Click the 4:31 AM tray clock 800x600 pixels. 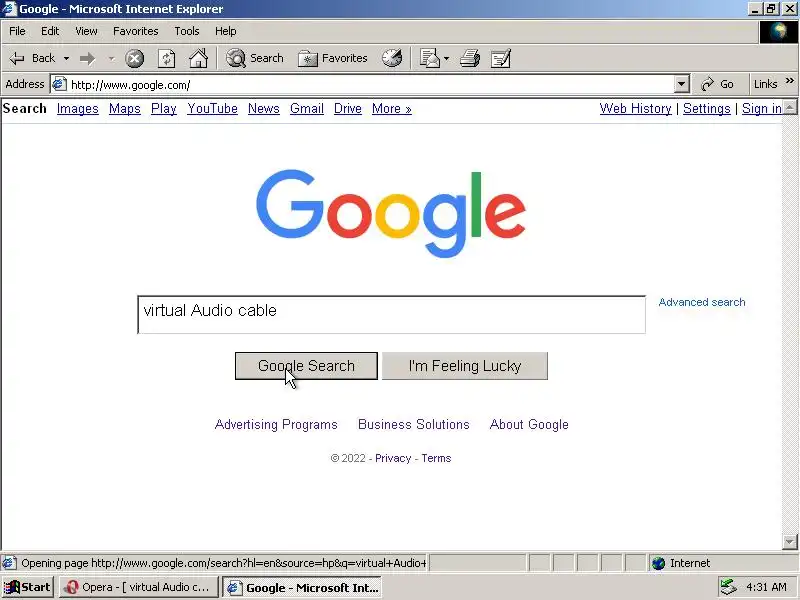tap(766, 587)
